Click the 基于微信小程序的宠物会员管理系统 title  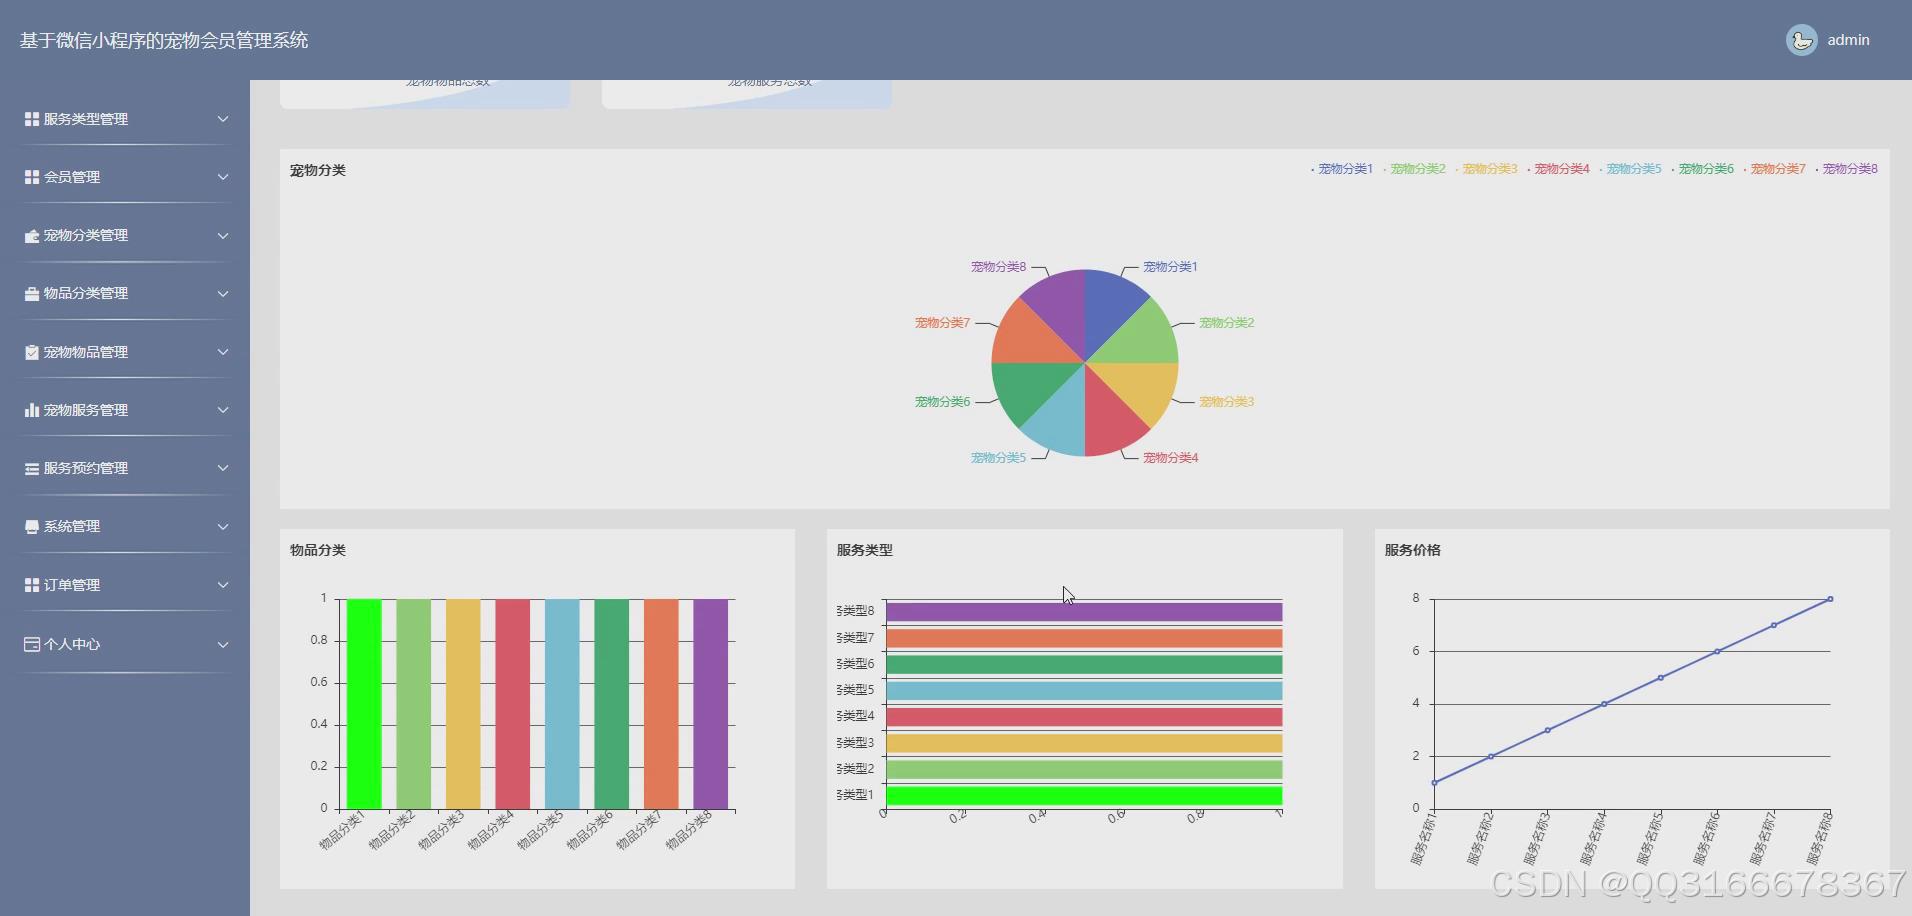point(164,40)
